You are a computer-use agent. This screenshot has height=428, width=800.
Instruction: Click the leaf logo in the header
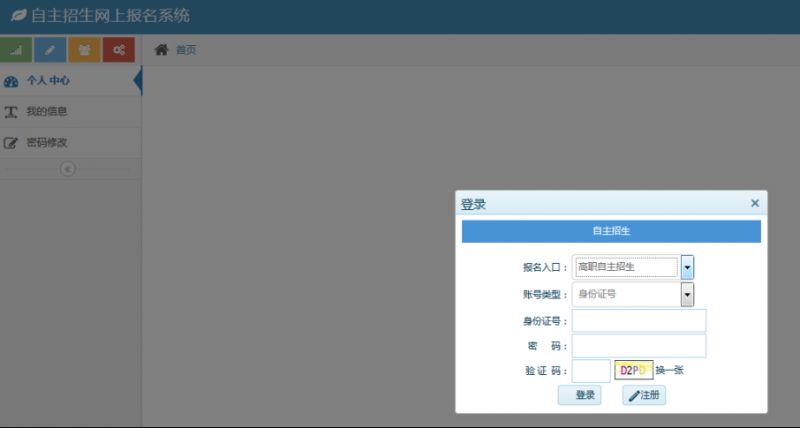point(19,15)
